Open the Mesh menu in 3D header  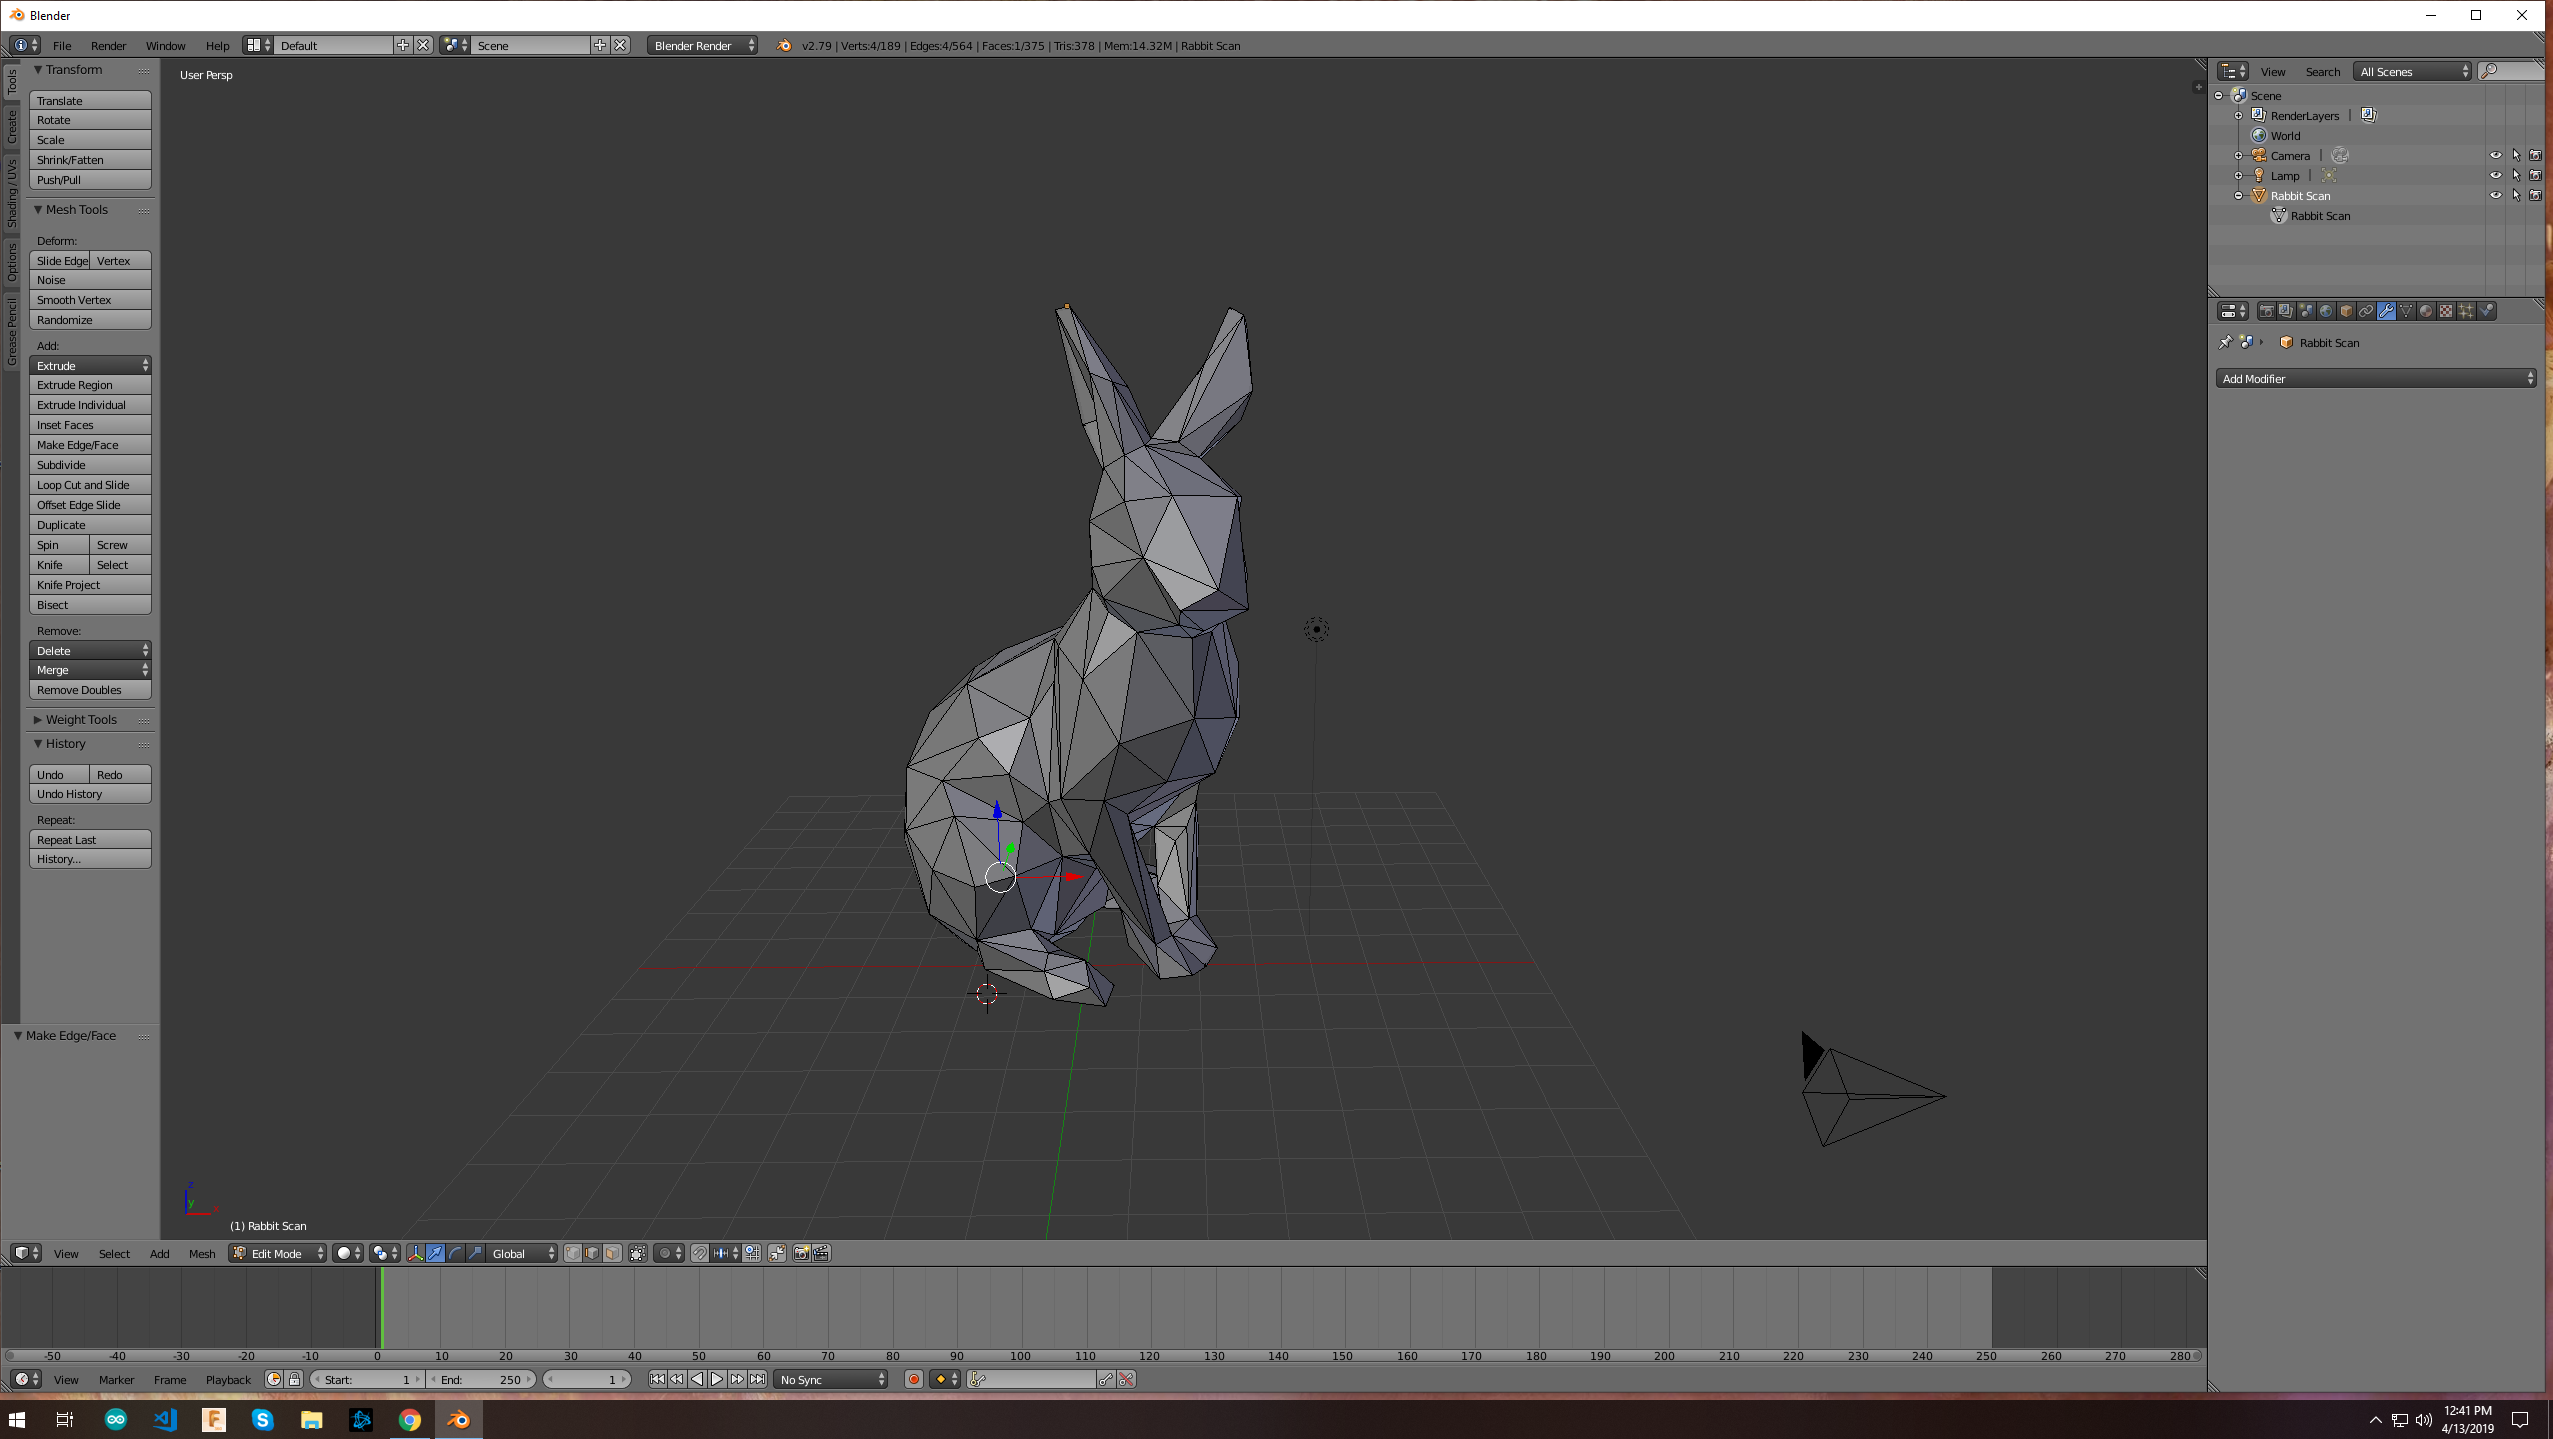click(x=202, y=1253)
